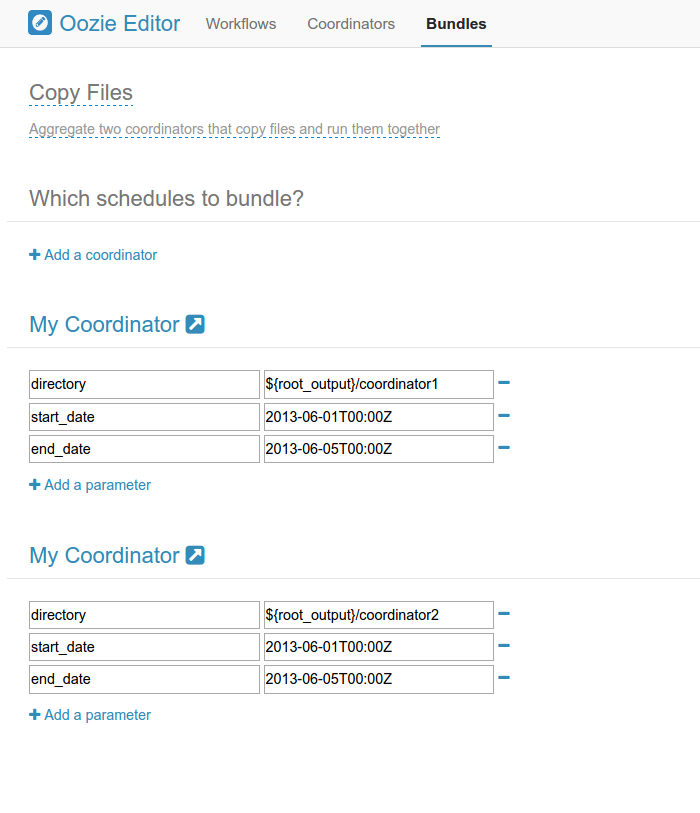Select the Bundles tab
The height and width of the screenshot is (813, 700).
(x=456, y=24)
